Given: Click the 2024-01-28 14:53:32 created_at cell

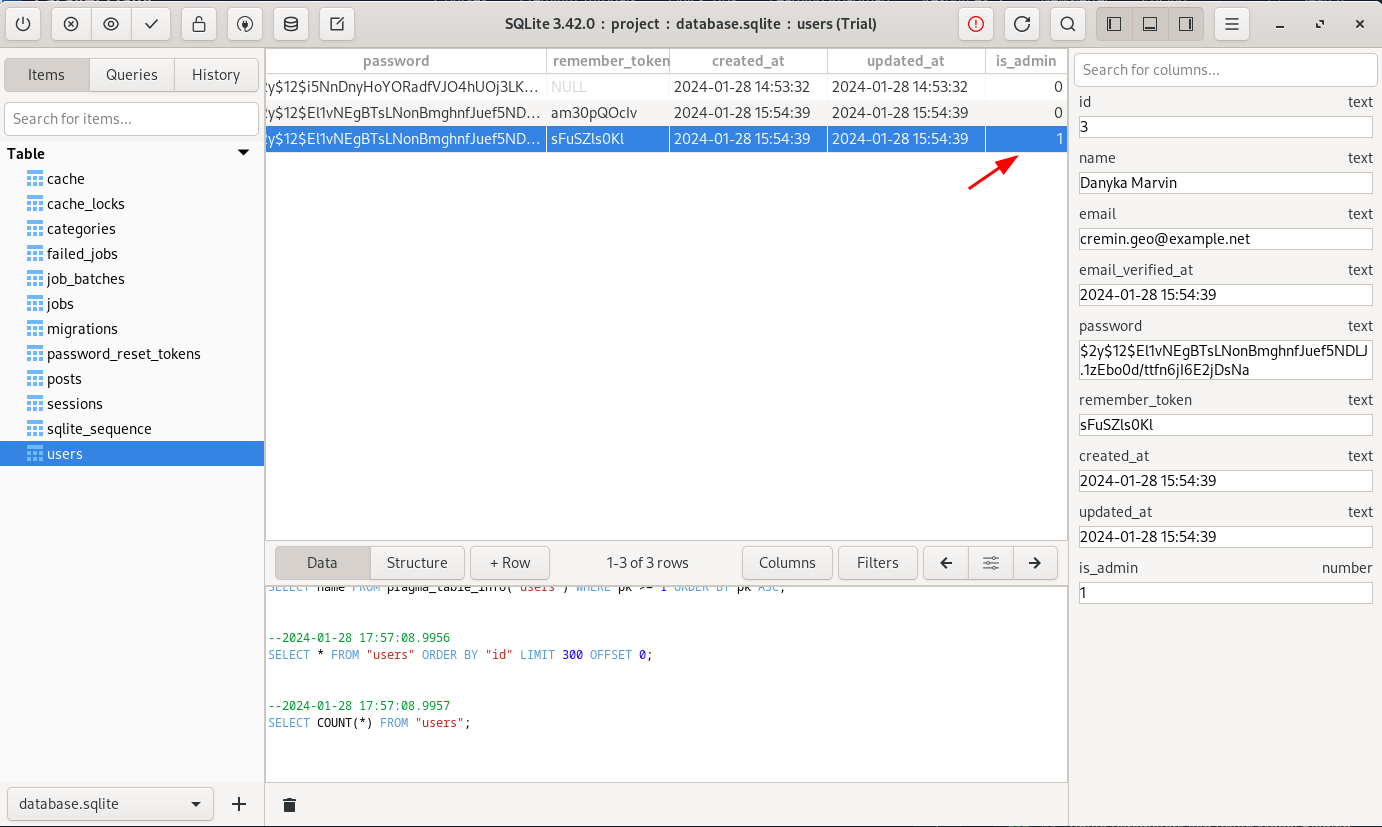Looking at the screenshot, I should pyautogui.click(x=748, y=87).
